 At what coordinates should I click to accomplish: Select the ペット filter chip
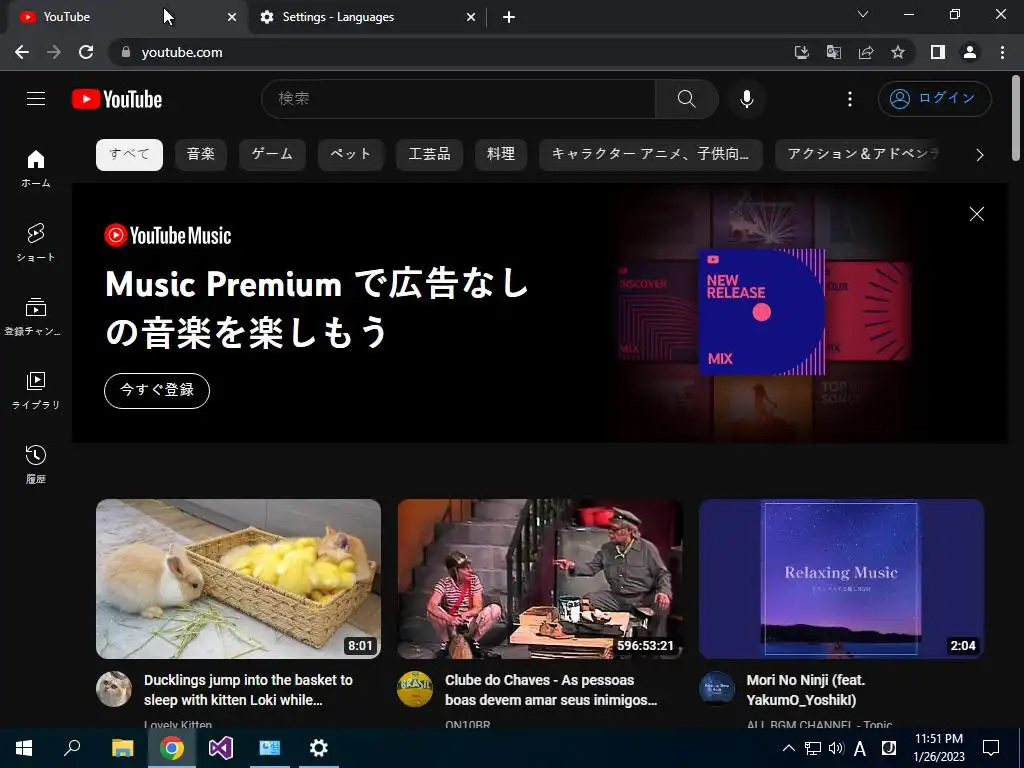(351, 154)
